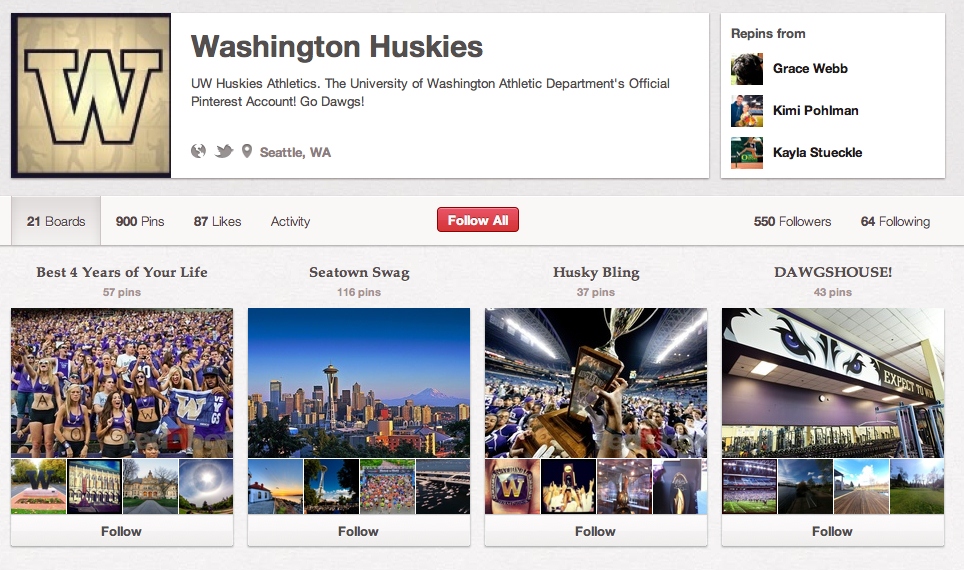Switch to the 900 Pins tab
Screen dimensions: 964x570
[x=140, y=221]
